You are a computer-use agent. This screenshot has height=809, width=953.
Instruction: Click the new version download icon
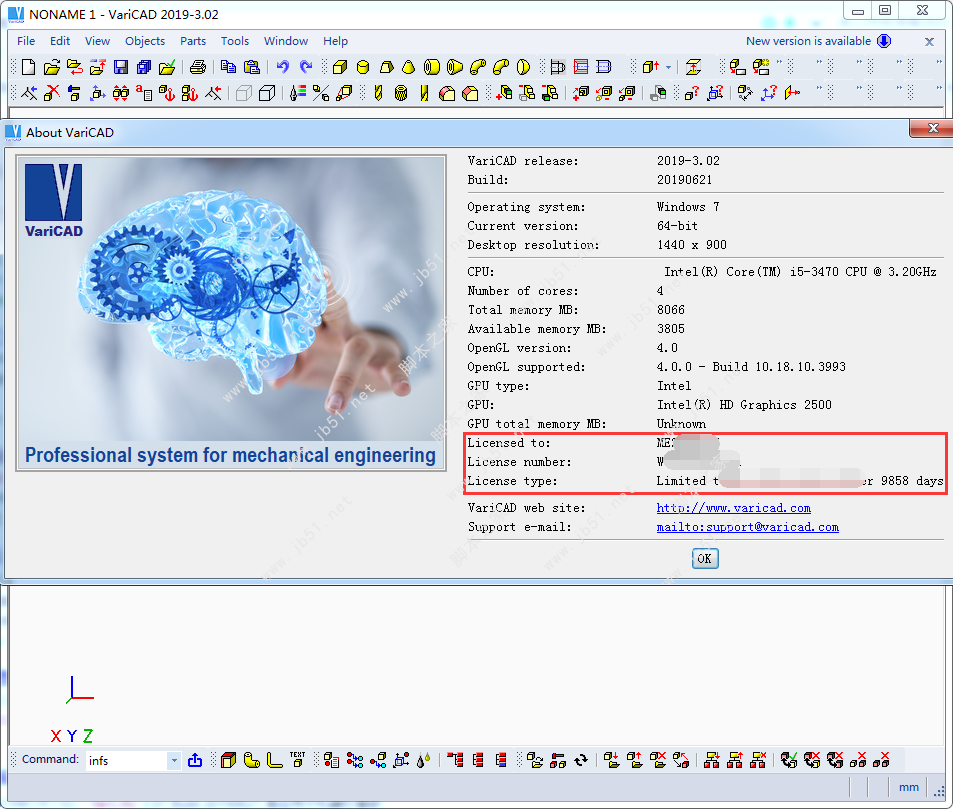point(884,41)
